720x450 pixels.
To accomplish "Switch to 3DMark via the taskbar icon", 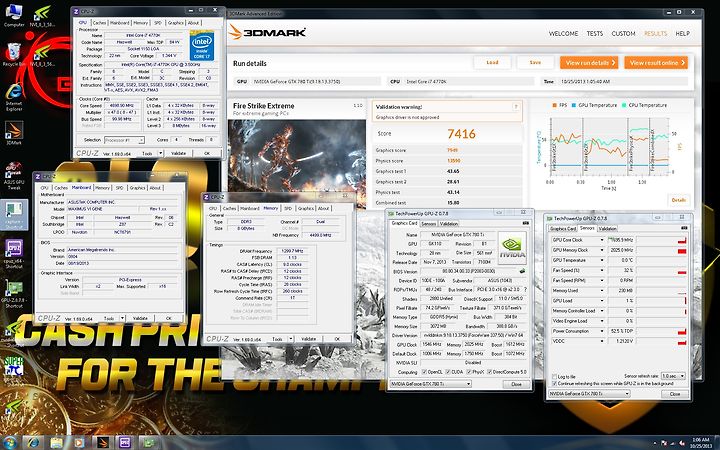I will [x=103, y=443].
